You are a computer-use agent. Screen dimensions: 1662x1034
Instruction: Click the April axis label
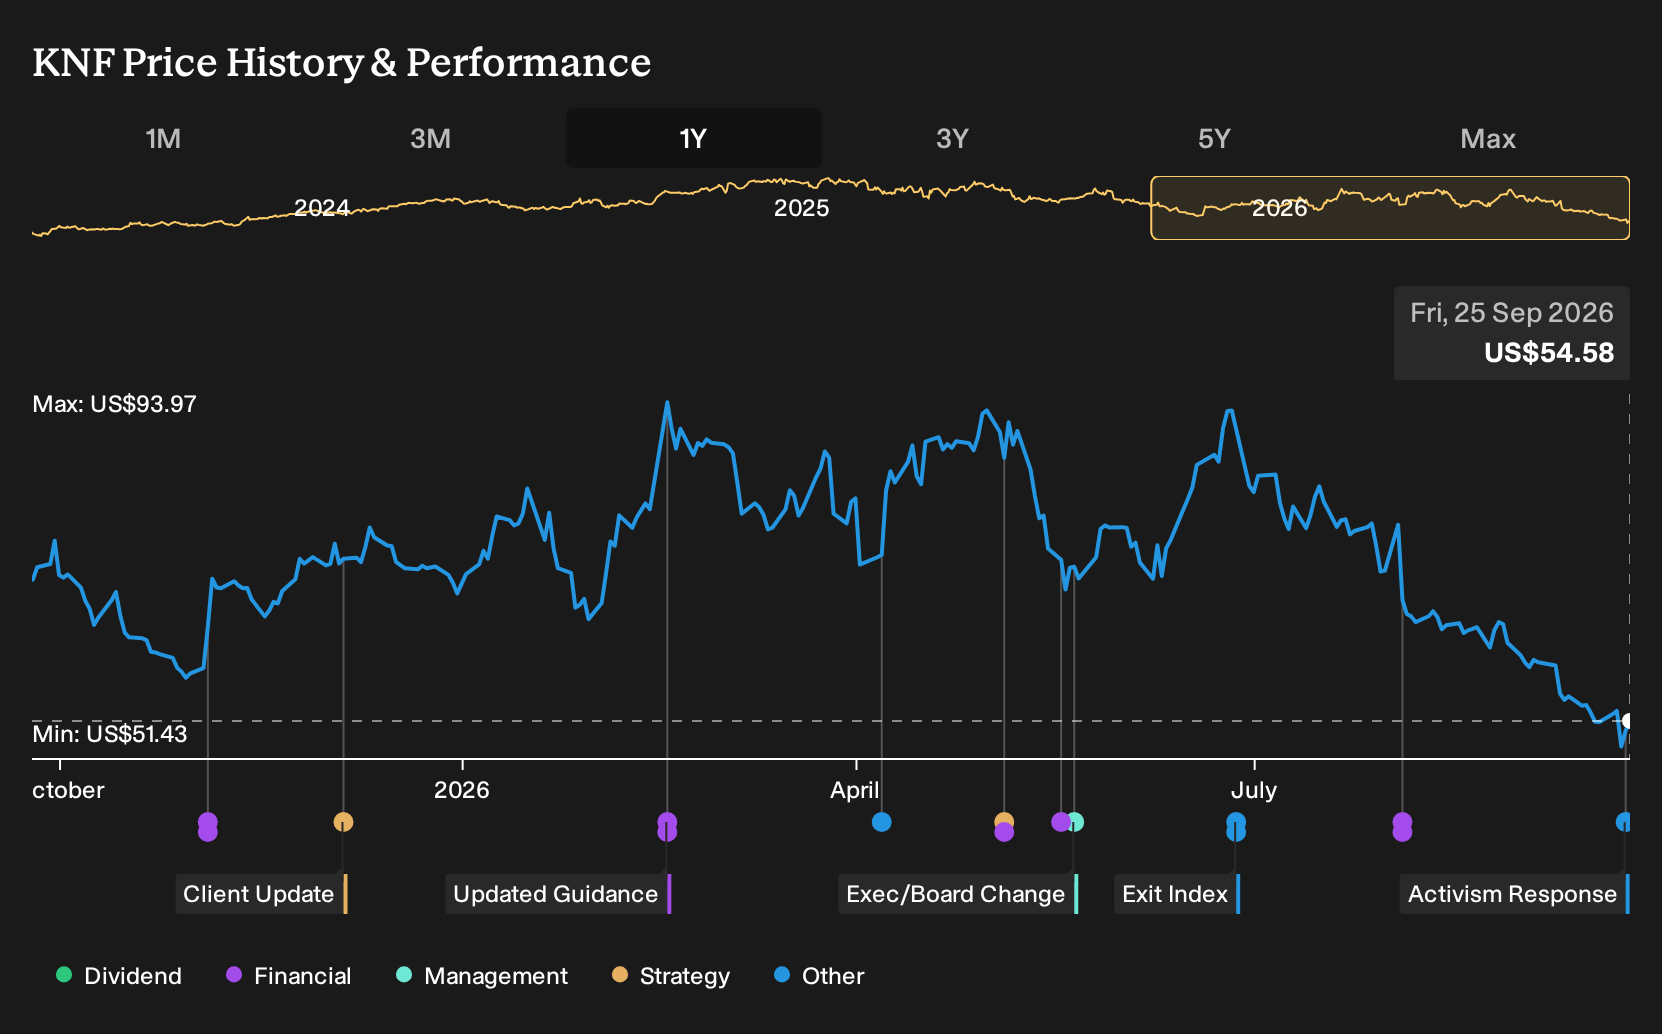[855, 790]
